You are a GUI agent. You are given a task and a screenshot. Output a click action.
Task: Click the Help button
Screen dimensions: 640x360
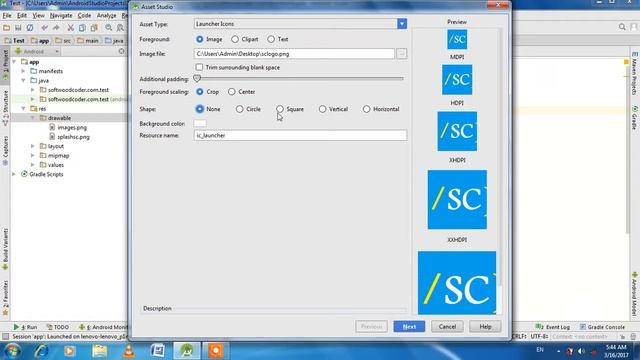[485, 327]
